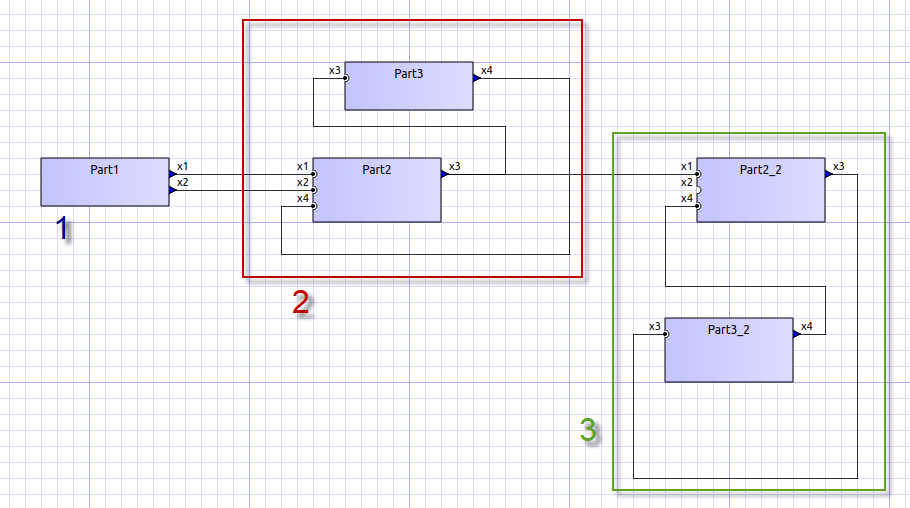Click the Part1 title text
910x508 pixels.
(x=104, y=170)
